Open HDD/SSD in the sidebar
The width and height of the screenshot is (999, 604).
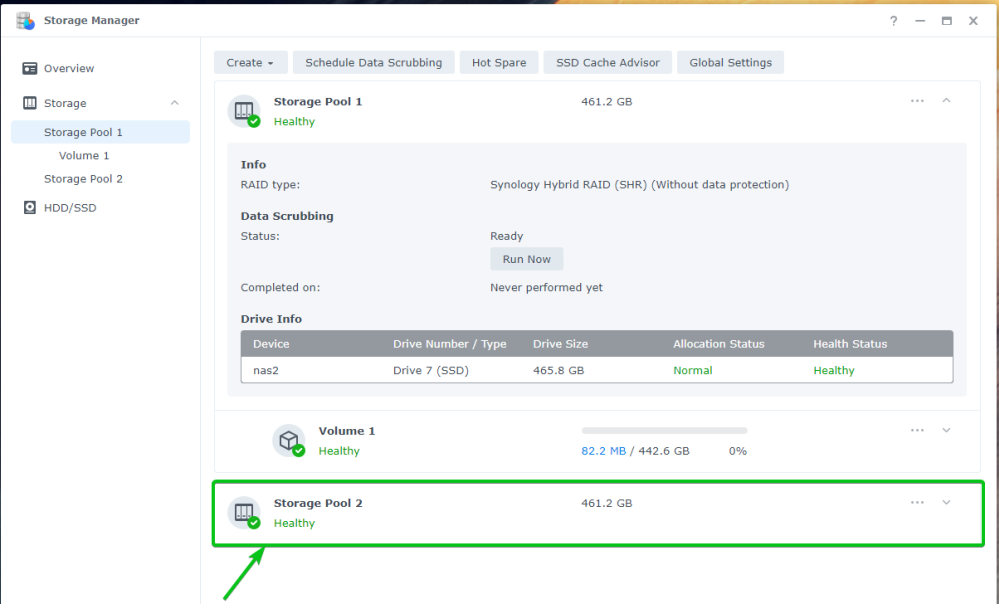[70, 208]
